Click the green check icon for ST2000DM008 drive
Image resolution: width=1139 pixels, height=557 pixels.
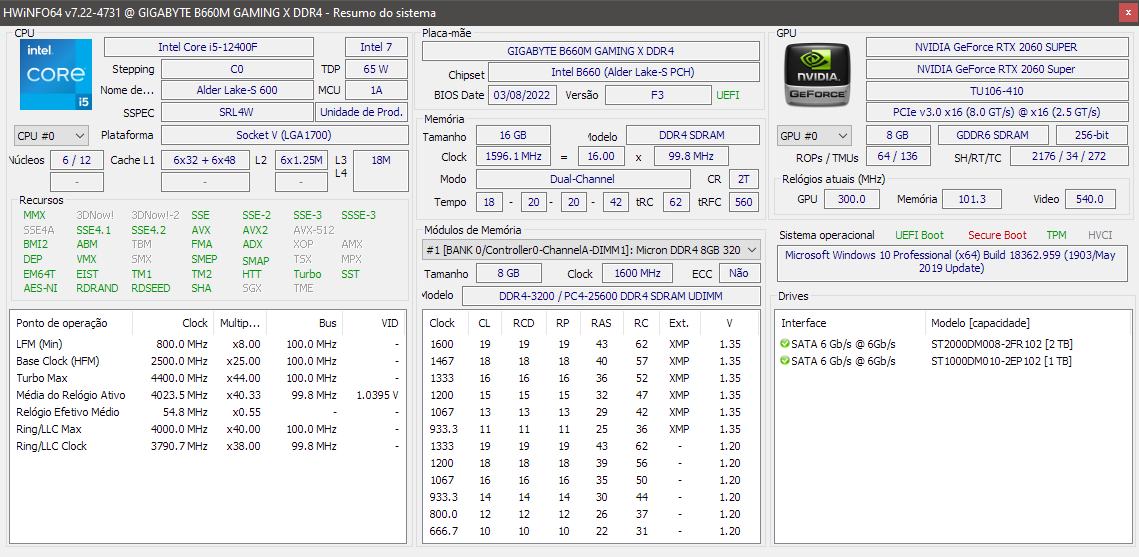[785, 343]
